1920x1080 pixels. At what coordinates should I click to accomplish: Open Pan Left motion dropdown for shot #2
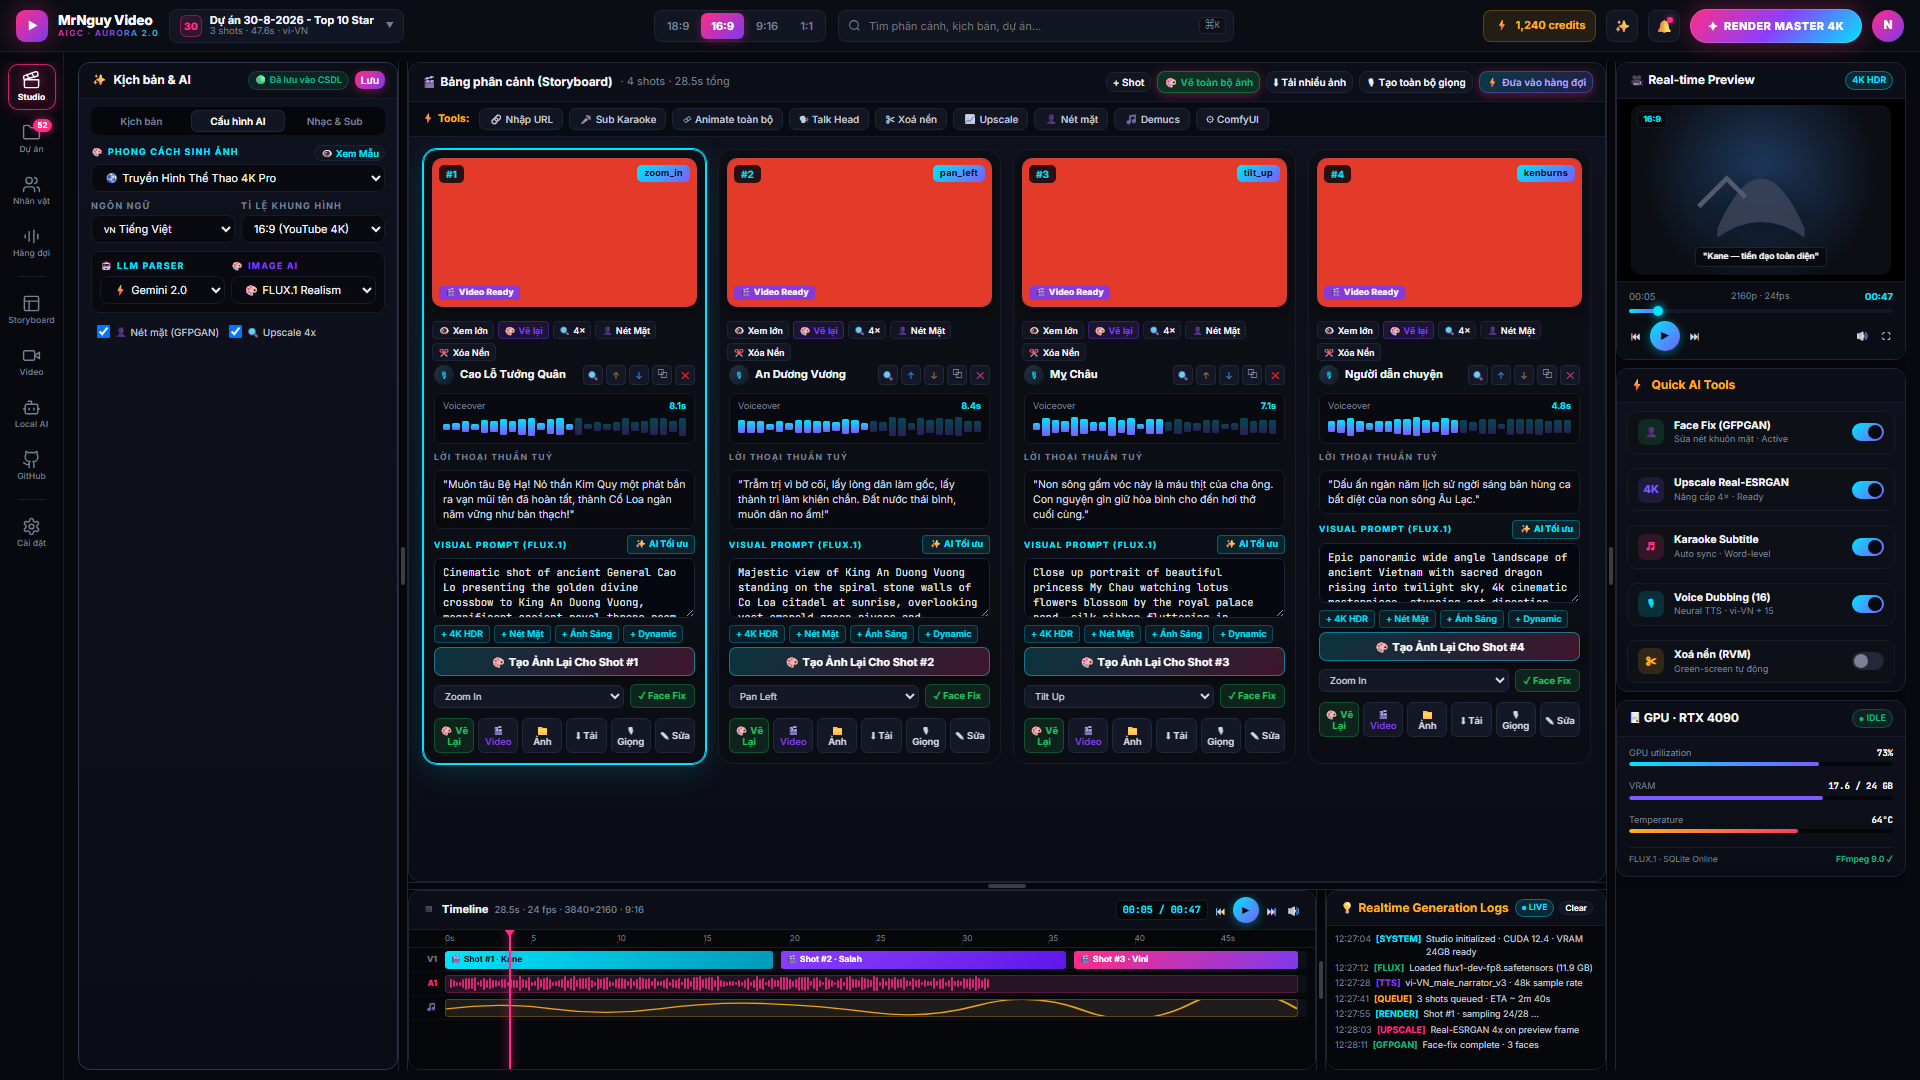824,696
